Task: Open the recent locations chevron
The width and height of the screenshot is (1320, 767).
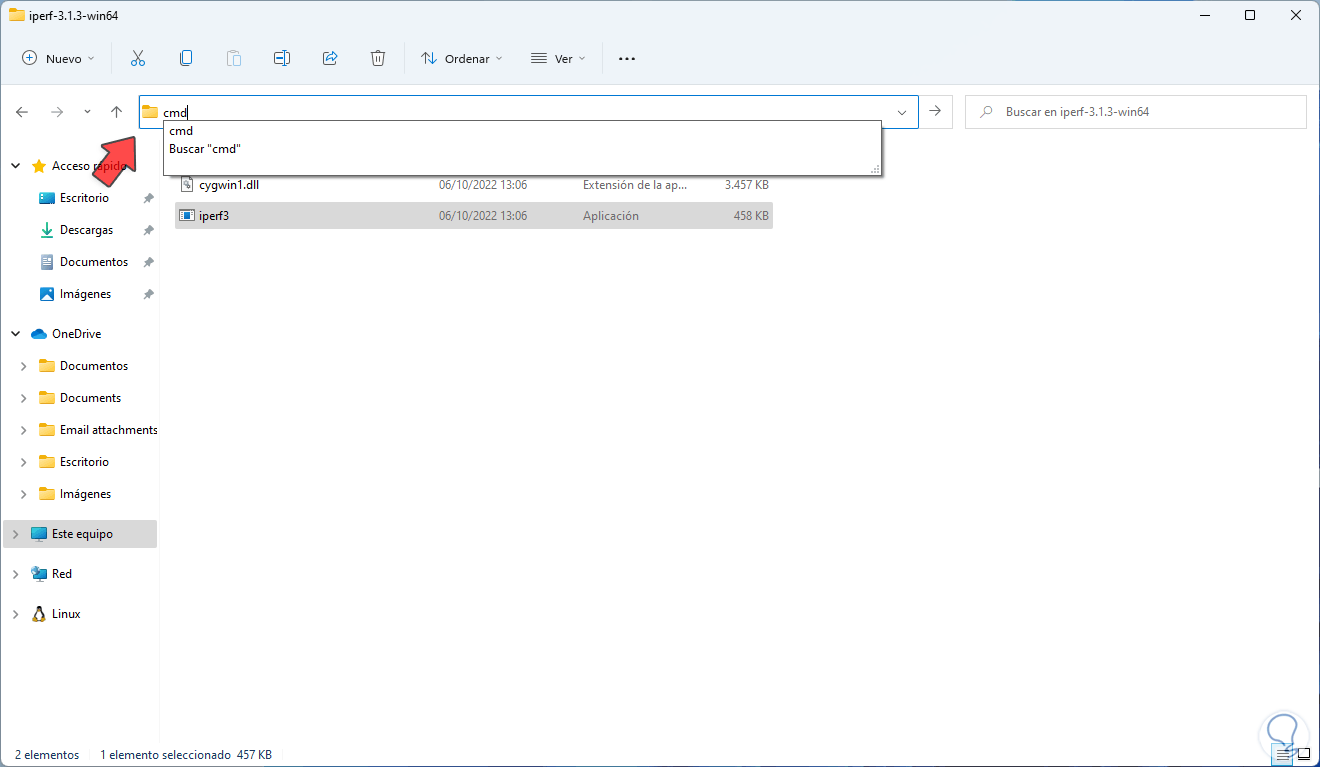Action: click(x=87, y=112)
